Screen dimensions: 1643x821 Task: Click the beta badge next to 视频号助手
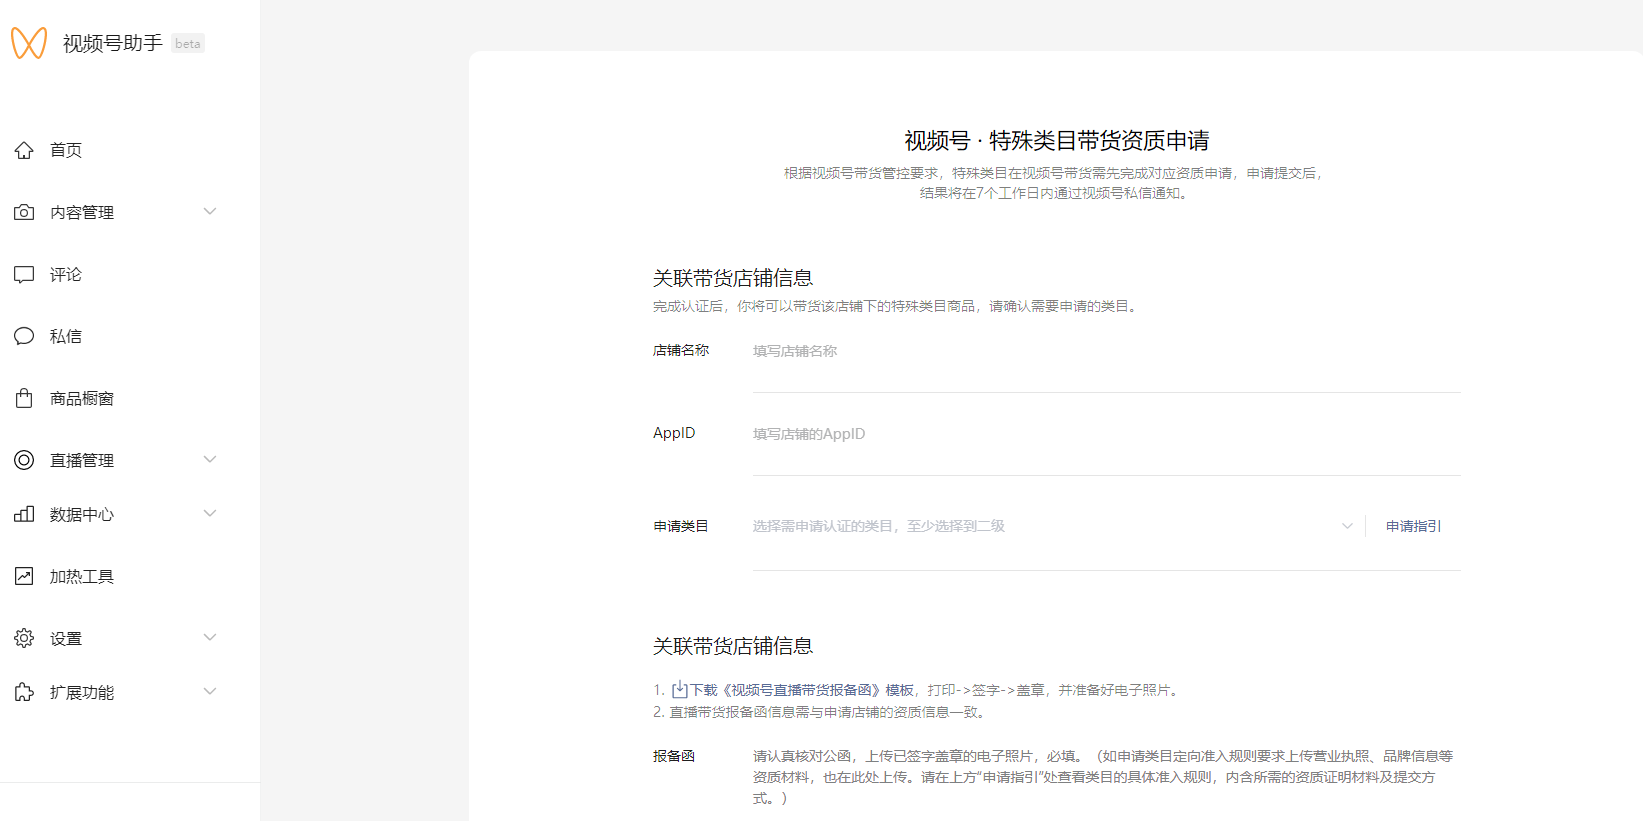click(188, 43)
